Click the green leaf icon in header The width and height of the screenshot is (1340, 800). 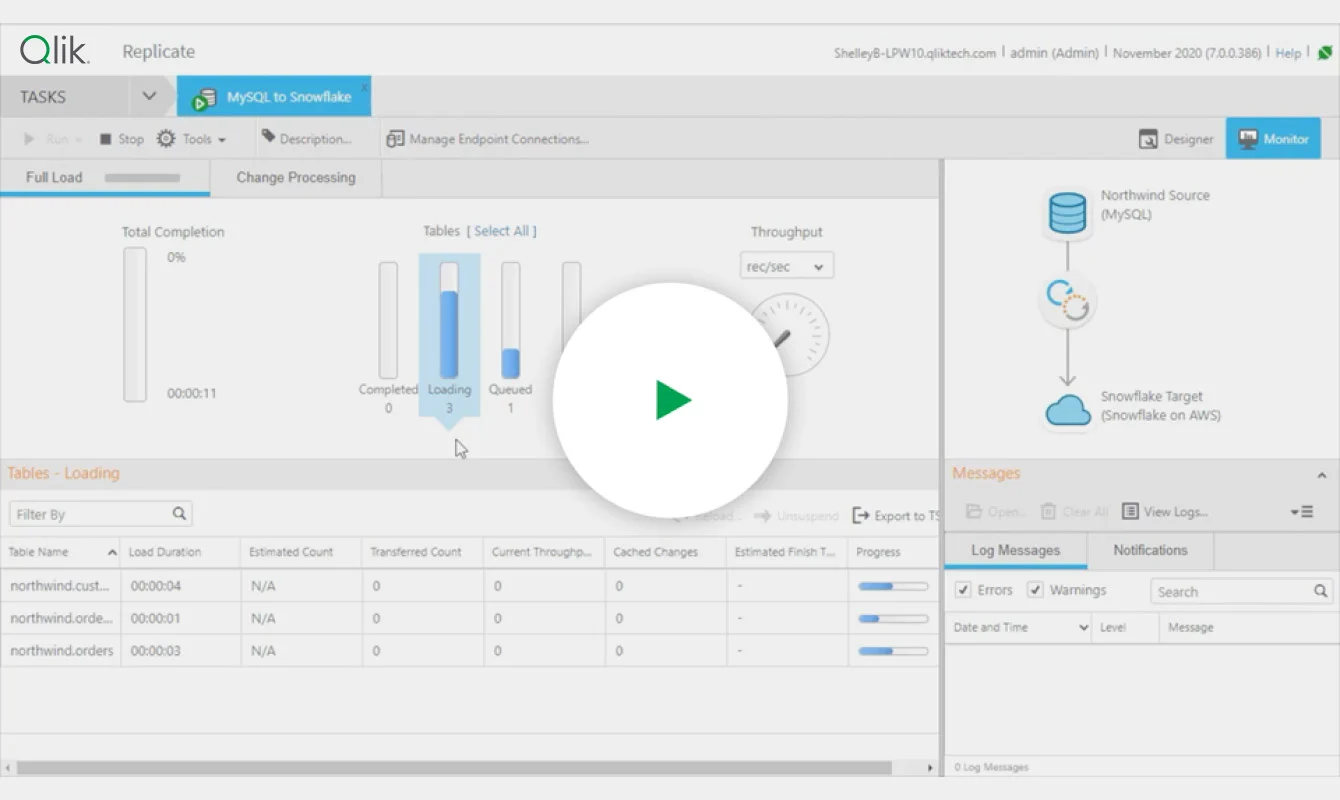pos(1324,52)
